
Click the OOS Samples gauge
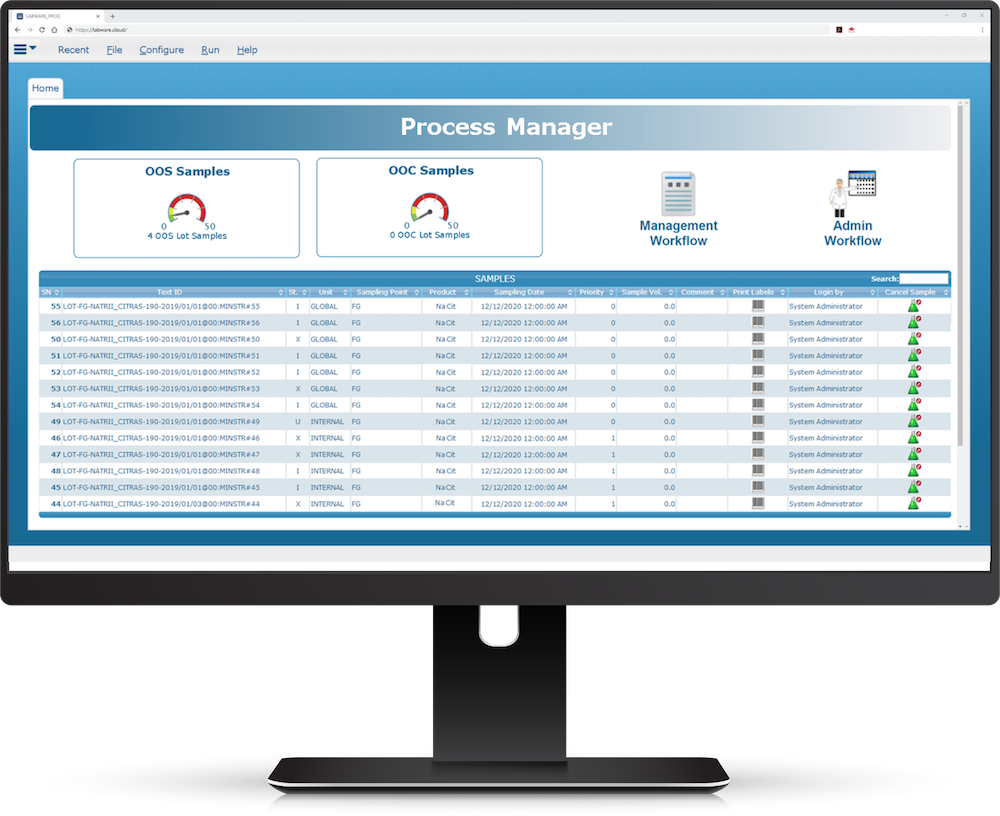[185, 209]
